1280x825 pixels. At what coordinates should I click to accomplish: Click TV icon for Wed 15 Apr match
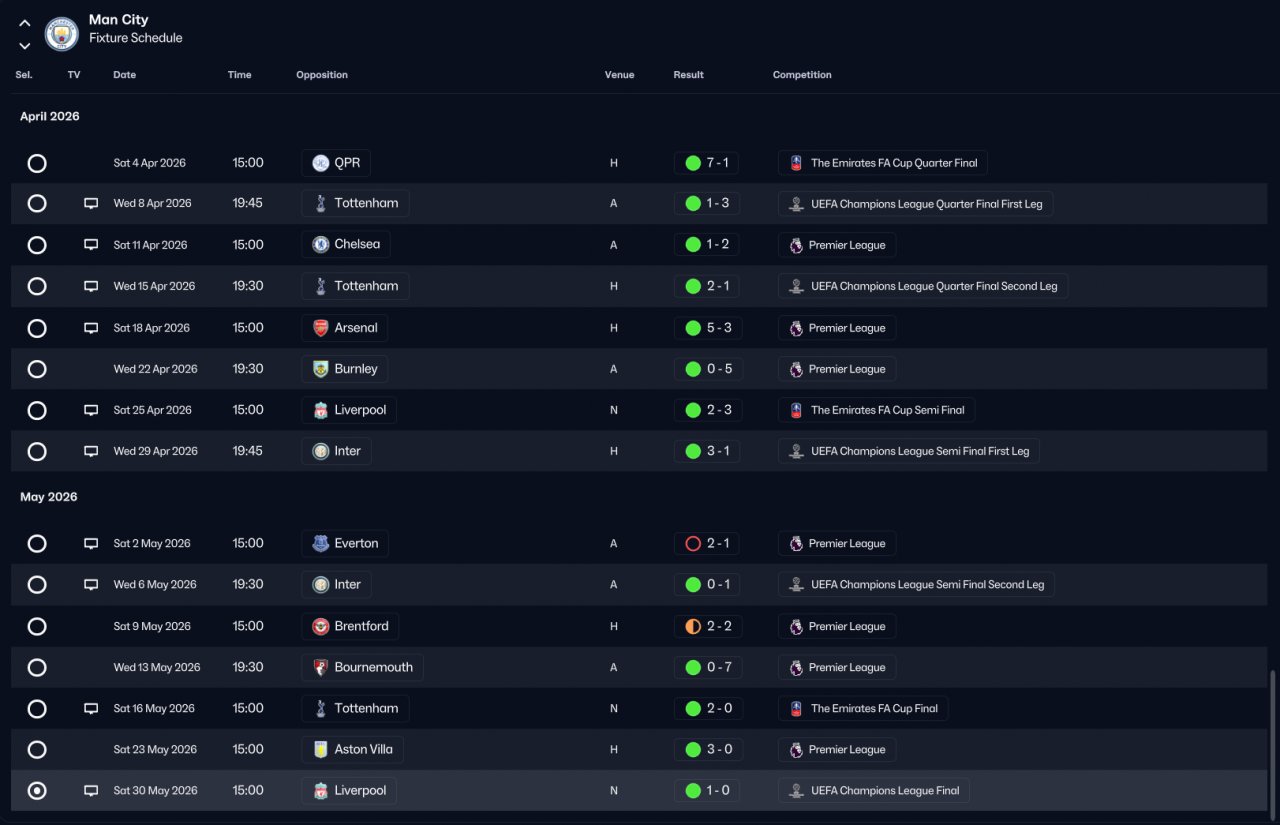(91, 286)
